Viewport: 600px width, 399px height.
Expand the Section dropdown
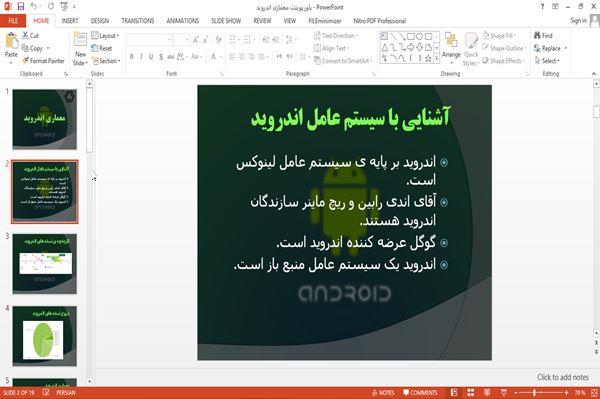click(x=106, y=61)
